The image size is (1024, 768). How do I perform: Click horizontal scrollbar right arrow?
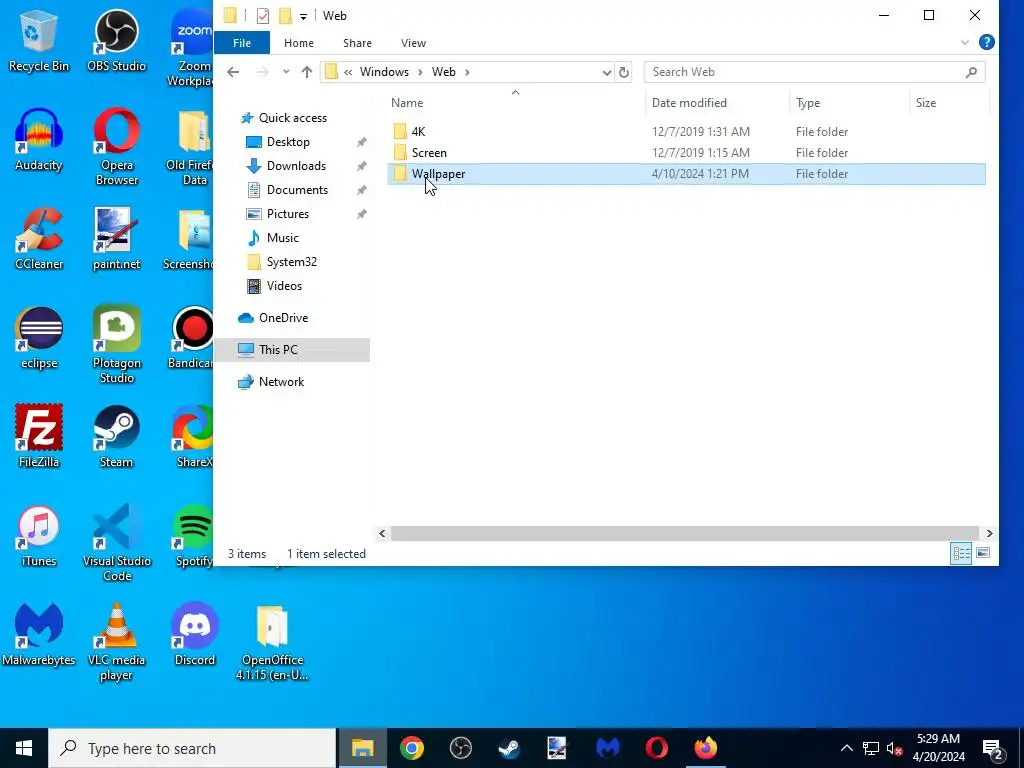989,533
